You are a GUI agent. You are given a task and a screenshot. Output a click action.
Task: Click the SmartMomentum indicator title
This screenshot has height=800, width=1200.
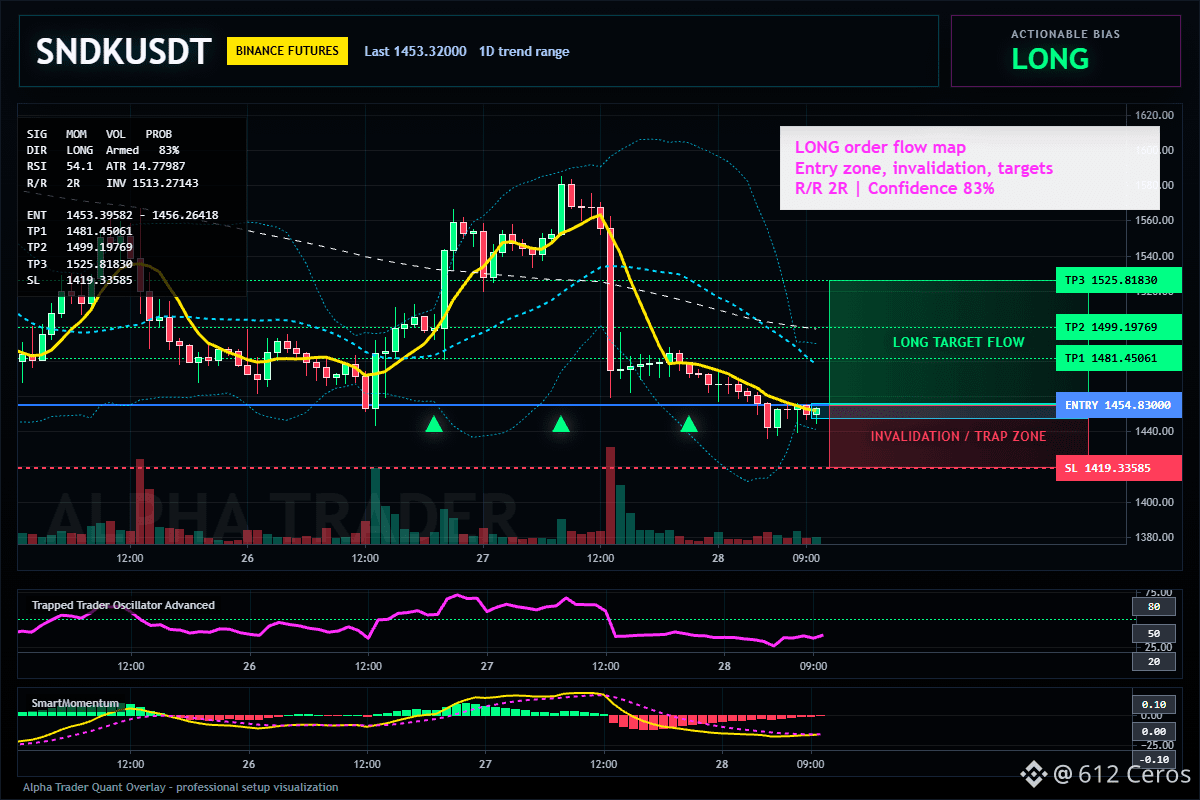coord(75,704)
